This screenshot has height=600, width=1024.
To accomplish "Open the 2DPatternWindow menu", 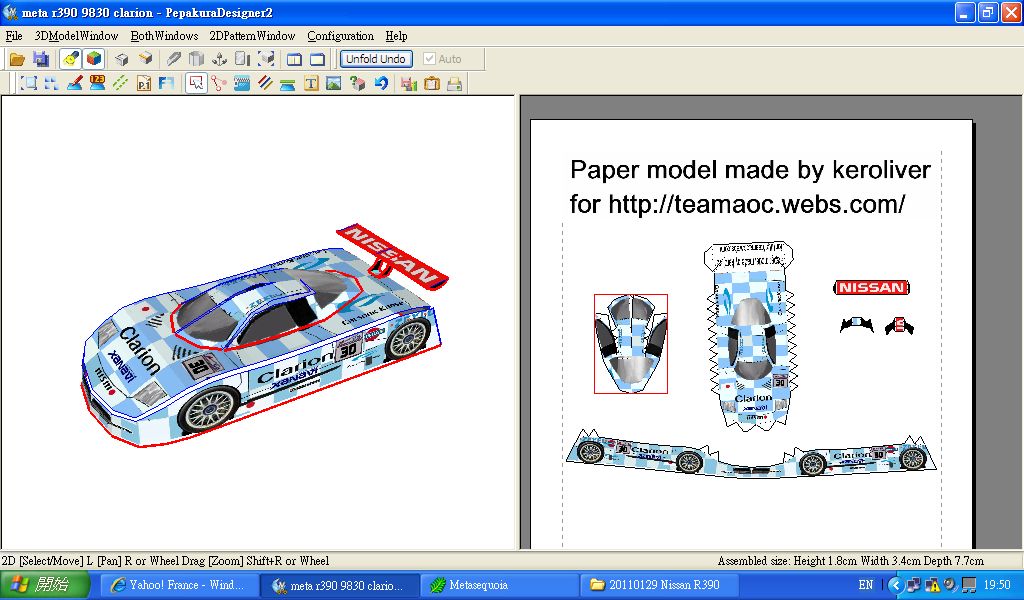I will [x=252, y=36].
